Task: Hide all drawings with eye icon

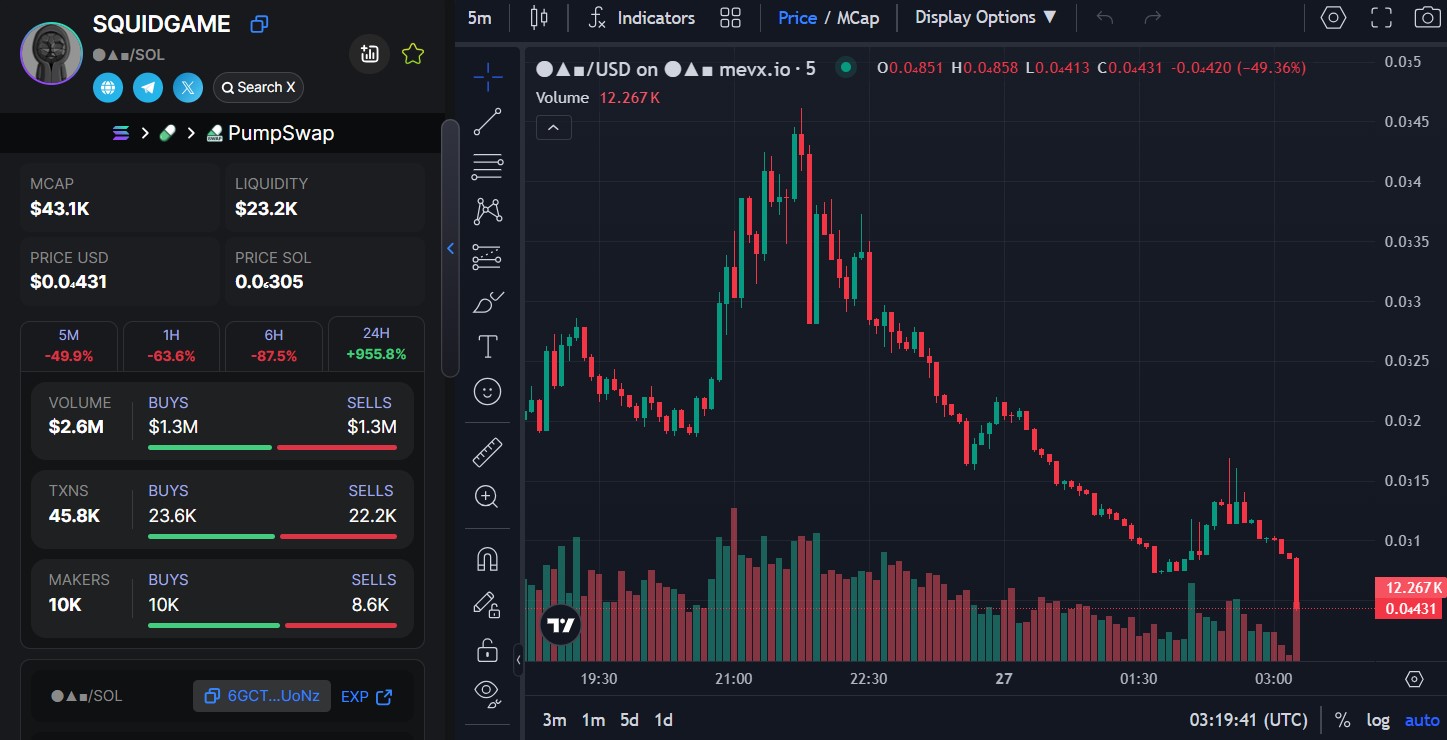Action: 487,690
